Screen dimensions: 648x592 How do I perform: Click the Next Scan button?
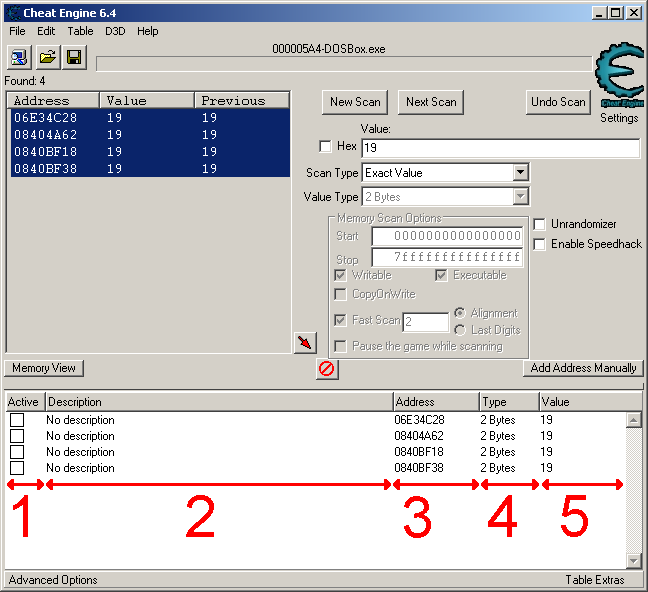tap(431, 102)
